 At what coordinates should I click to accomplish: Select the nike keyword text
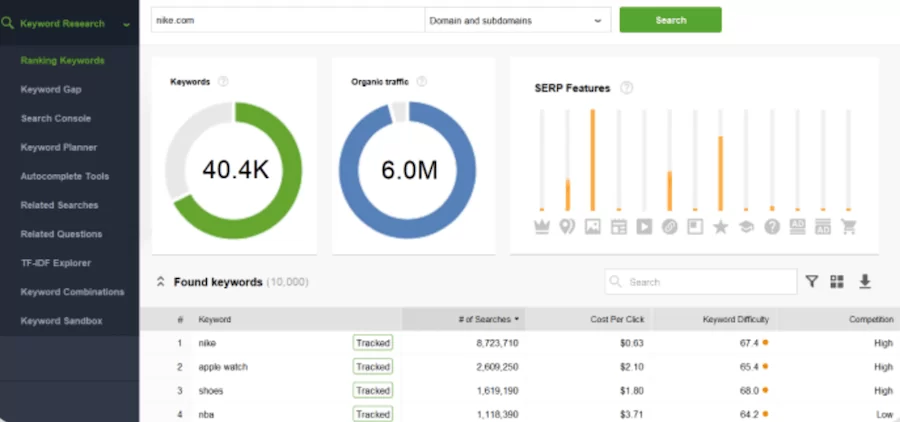(x=207, y=343)
